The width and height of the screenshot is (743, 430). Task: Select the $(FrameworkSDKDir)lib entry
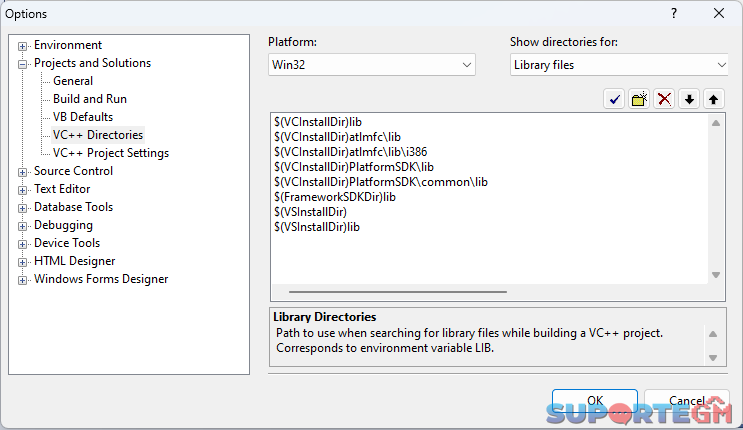click(335, 197)
